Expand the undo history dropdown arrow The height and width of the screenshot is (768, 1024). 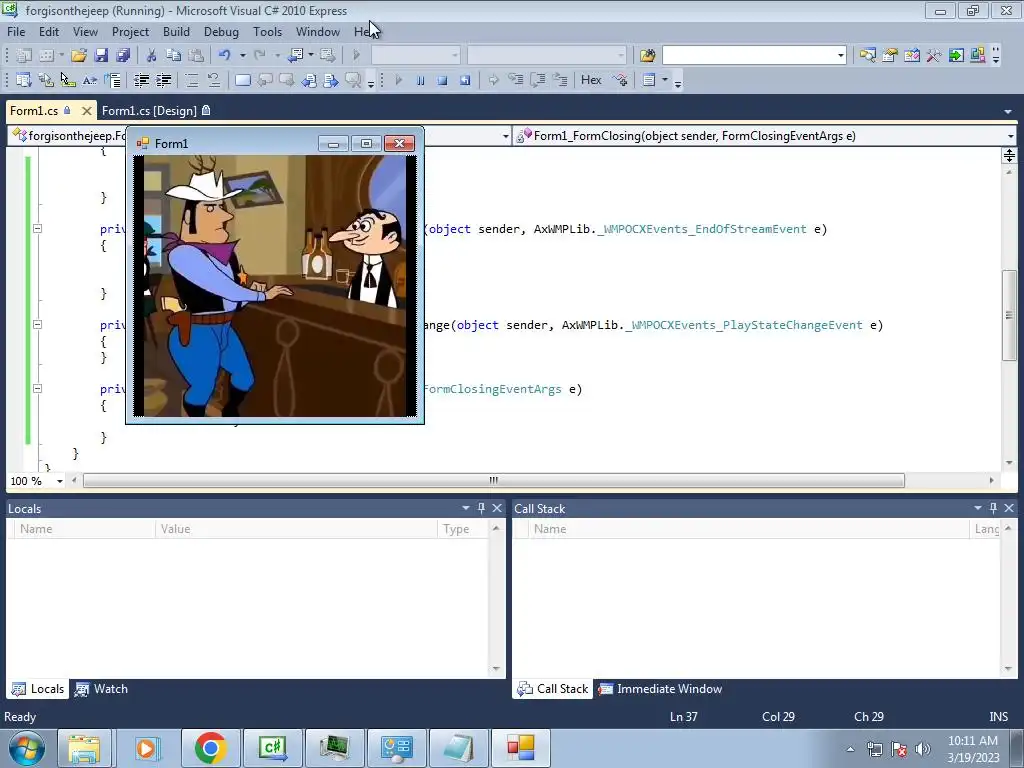click(x=242, y=56)
